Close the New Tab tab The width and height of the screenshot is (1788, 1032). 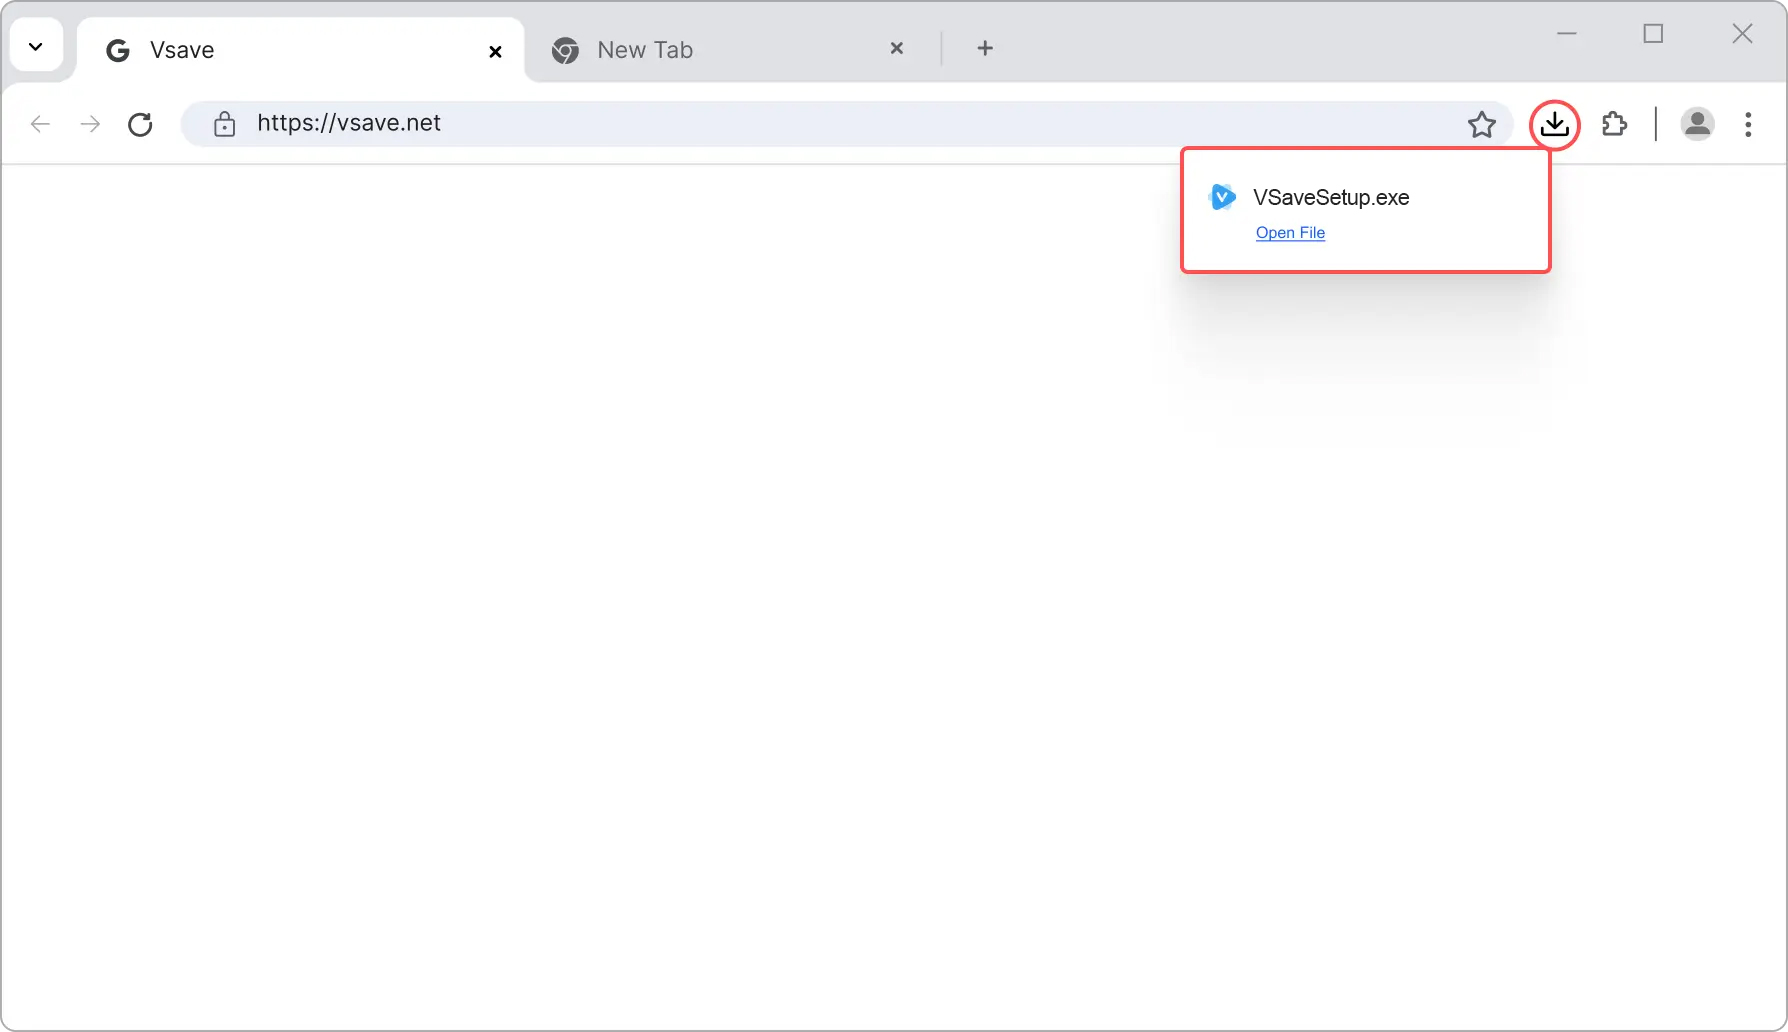(897, 48)
